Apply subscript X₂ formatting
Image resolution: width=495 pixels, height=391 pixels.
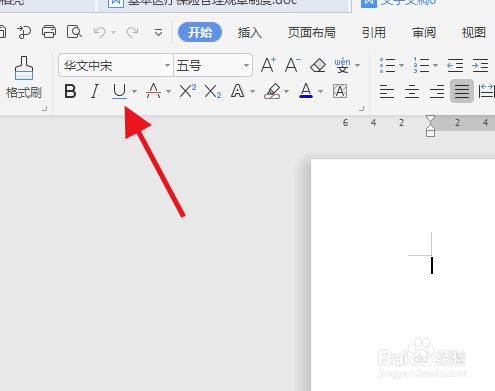pyautogui.click(x=213, y=91)
